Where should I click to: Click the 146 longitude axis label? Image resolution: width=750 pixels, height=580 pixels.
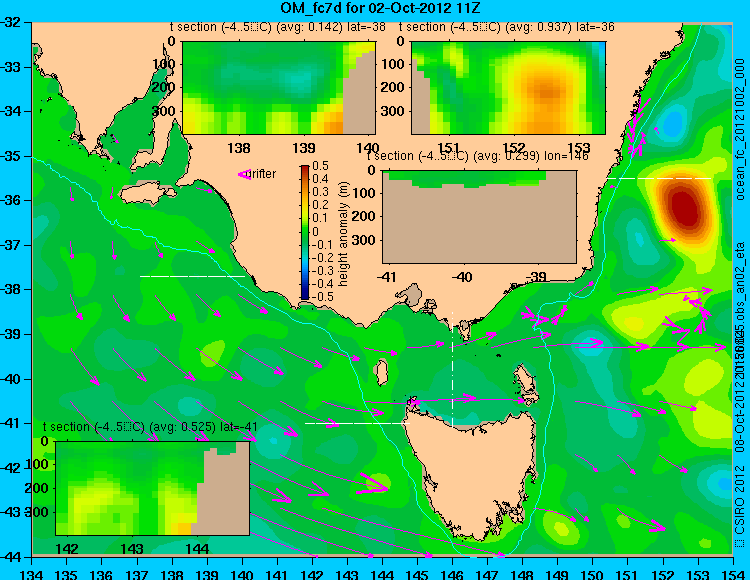(x=452, y=574)
